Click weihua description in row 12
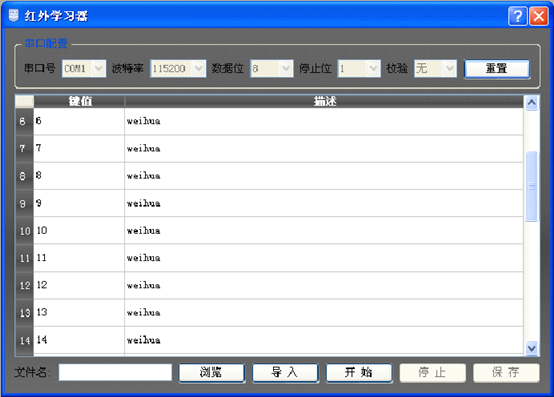Screen dimensions: 554x397 [x=324, y=285]
